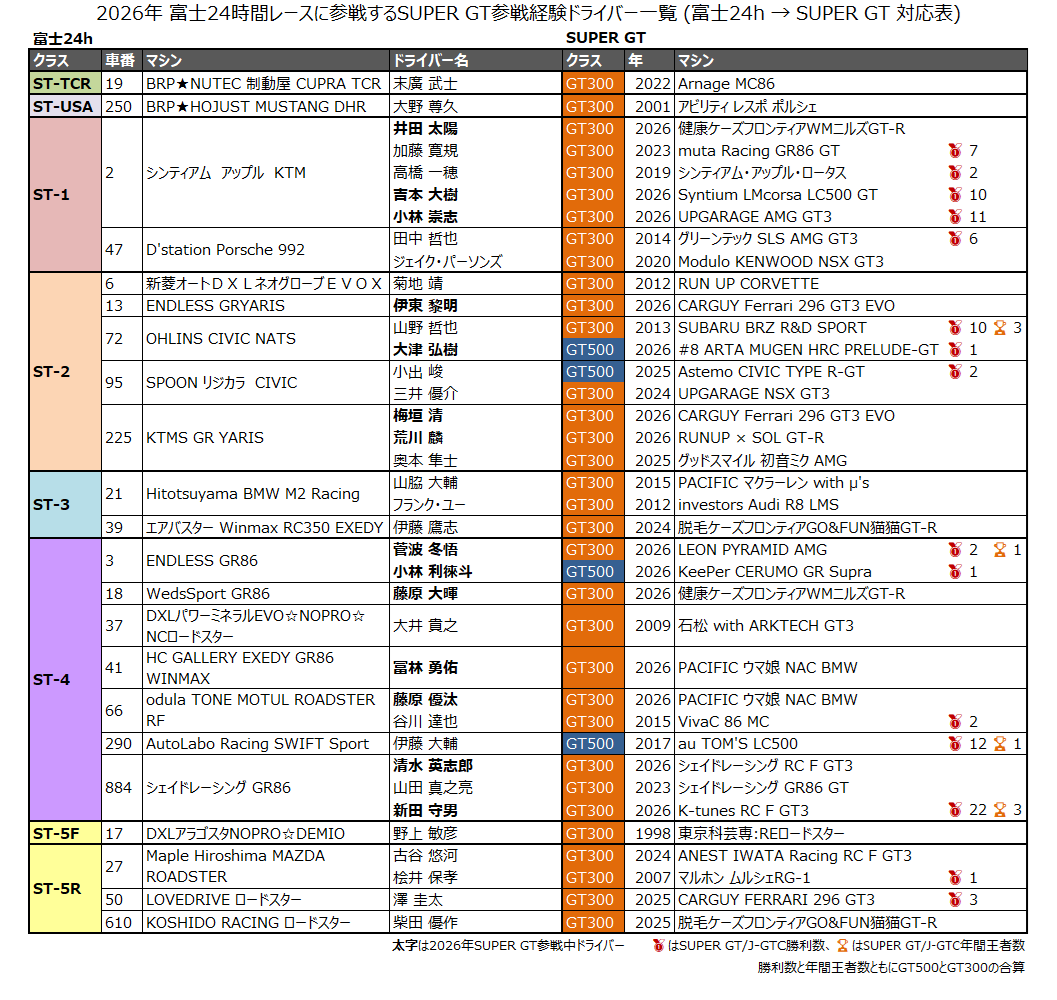Click machine name BRP★NUTEC 制動屋 CUPRA TCR
The width and height of the screenshot is (1057, 1000).
[x=264, y=84]
